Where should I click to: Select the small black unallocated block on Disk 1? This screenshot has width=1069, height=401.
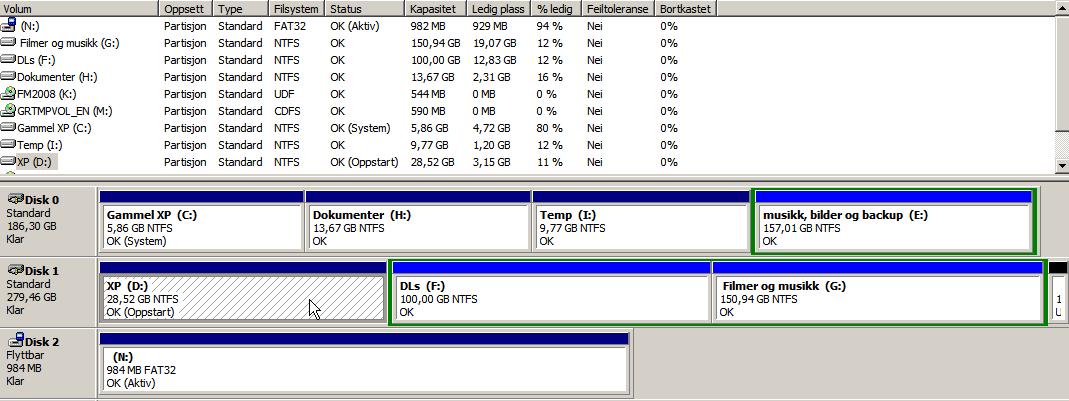click(x=1057, y=292)
